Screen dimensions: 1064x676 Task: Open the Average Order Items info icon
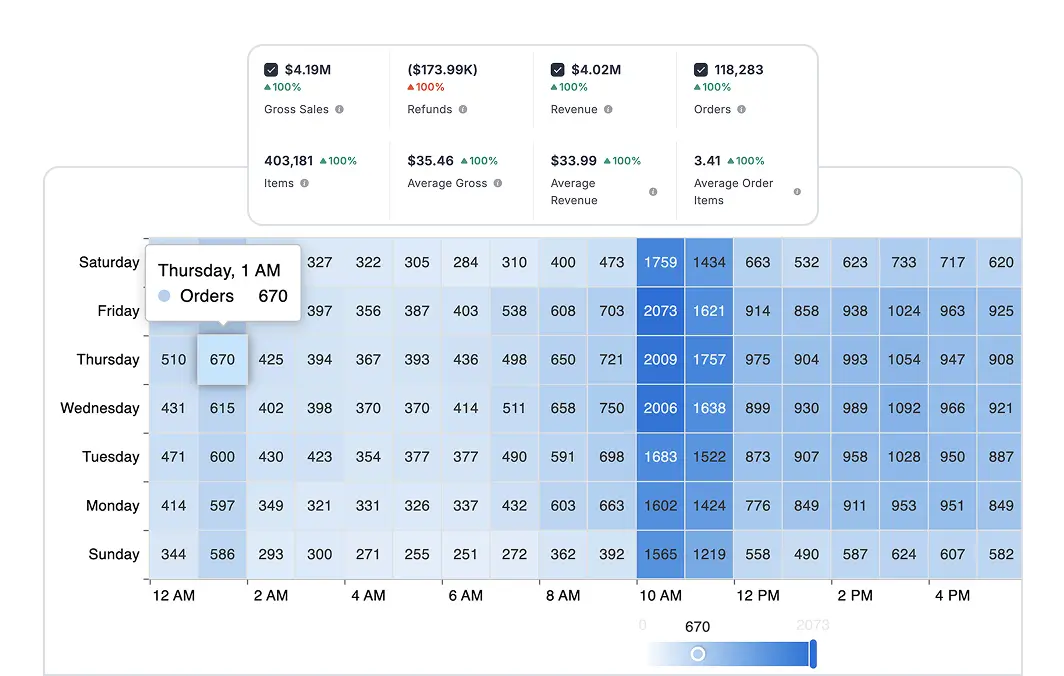coord(798,193)
